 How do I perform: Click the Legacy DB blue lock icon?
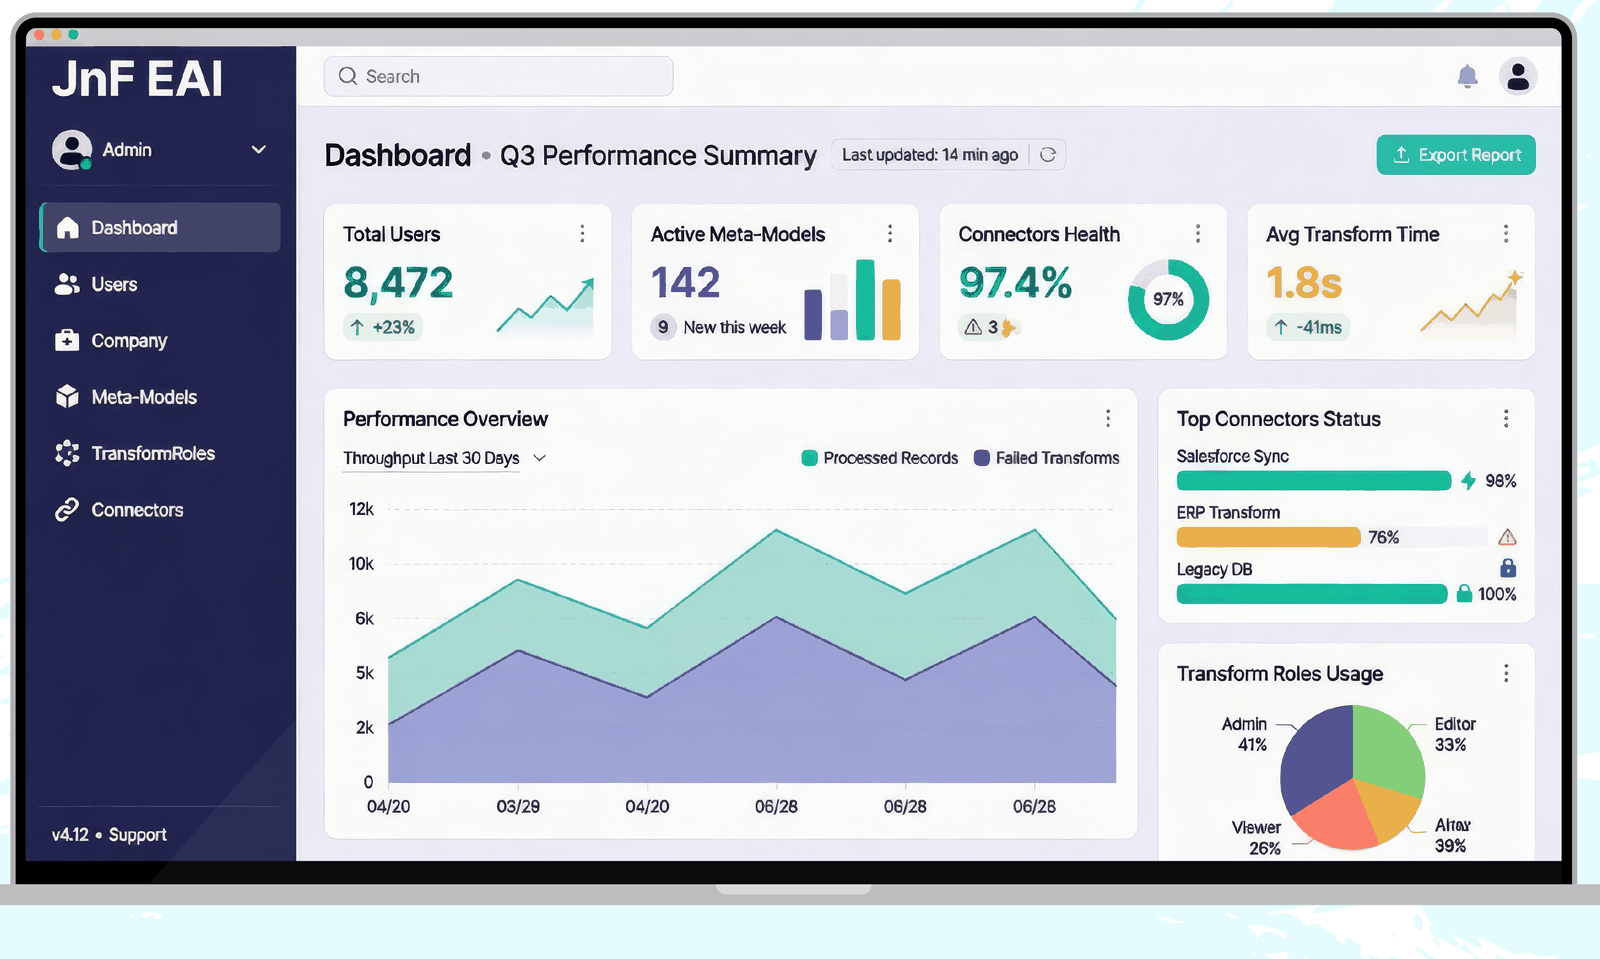(1508, 568)
